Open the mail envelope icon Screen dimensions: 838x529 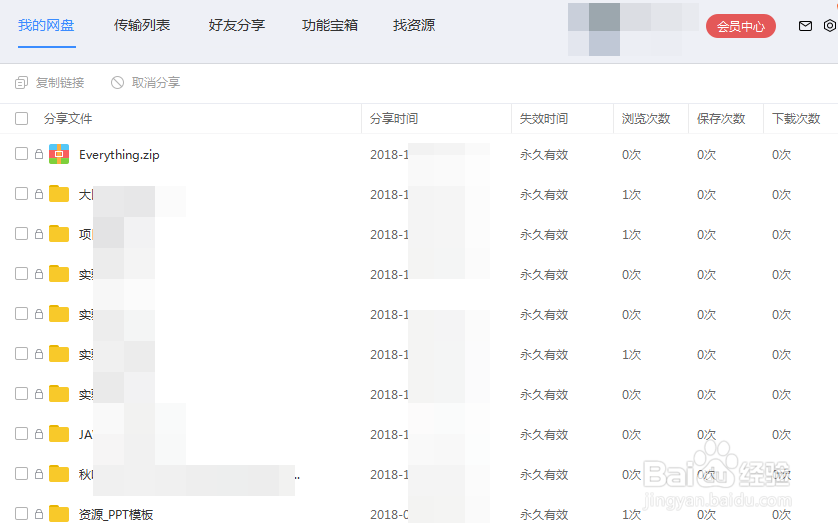805,26
